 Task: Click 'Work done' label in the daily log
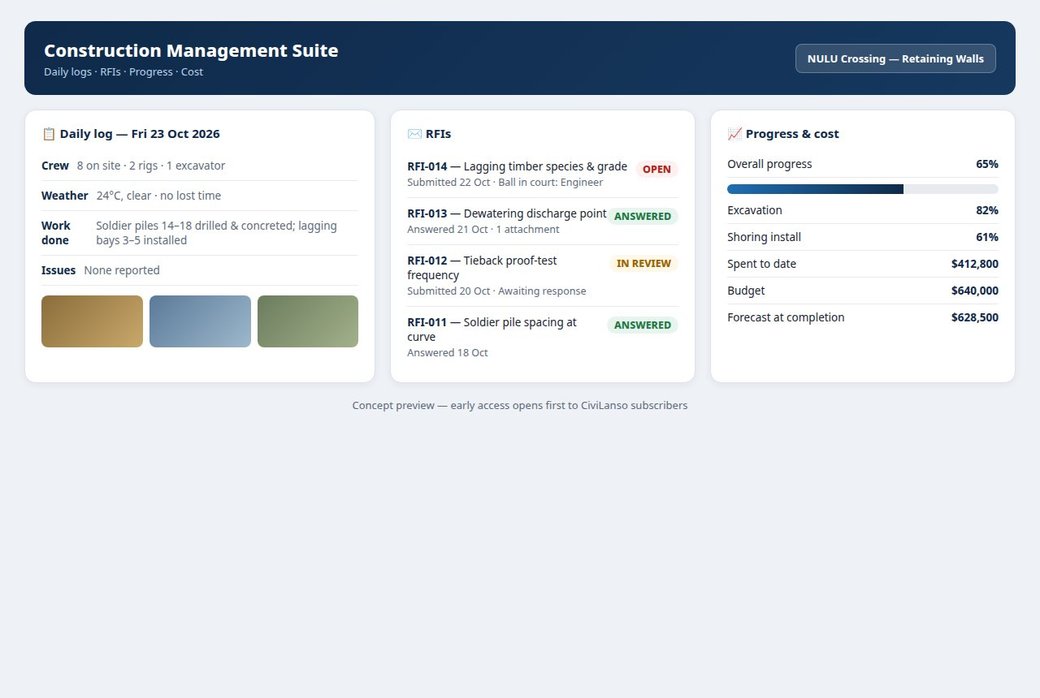56,233
